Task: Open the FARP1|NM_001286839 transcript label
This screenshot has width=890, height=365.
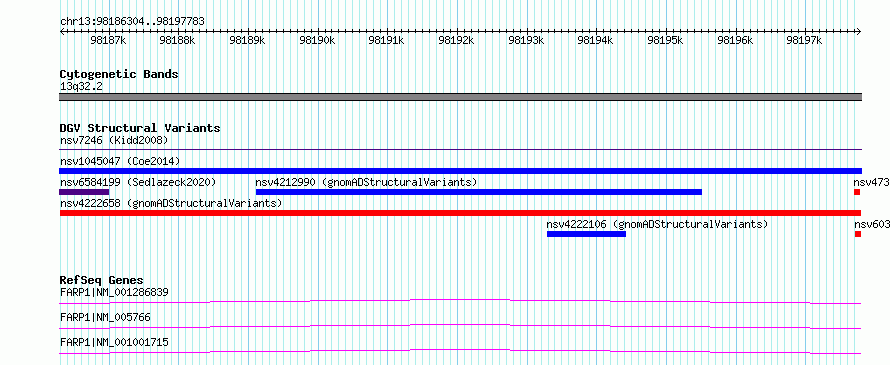Action: pos(114,292)
